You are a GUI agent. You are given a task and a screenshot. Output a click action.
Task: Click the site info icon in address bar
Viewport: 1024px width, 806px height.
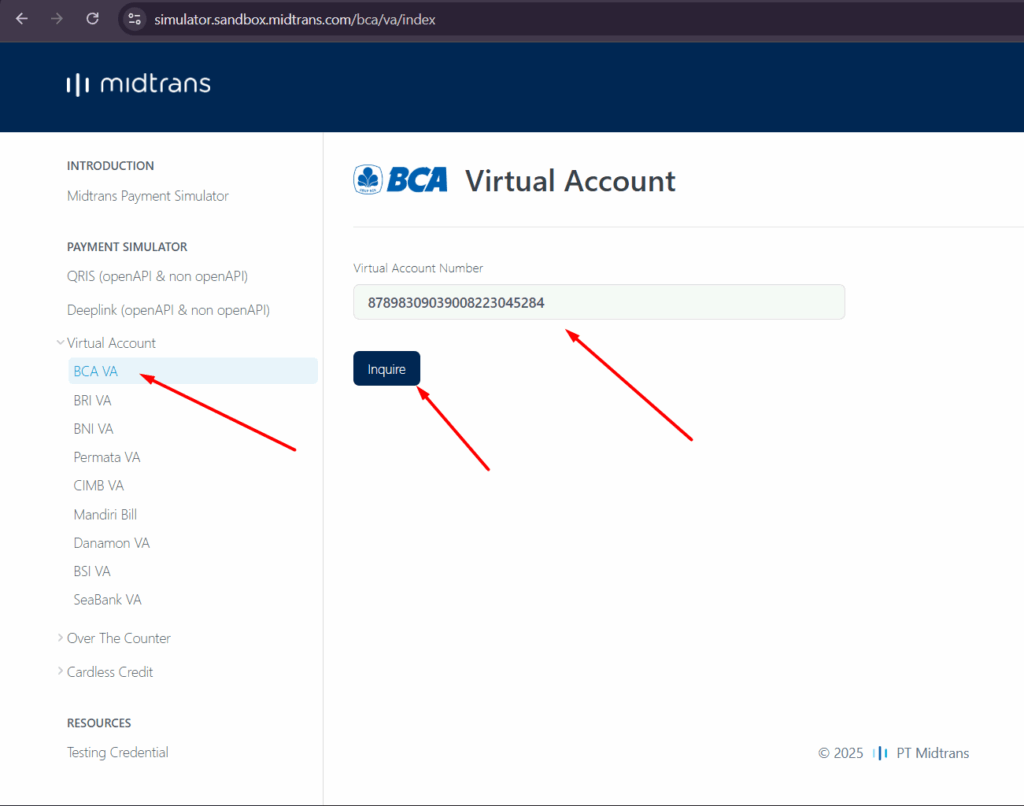click(135, 19)
